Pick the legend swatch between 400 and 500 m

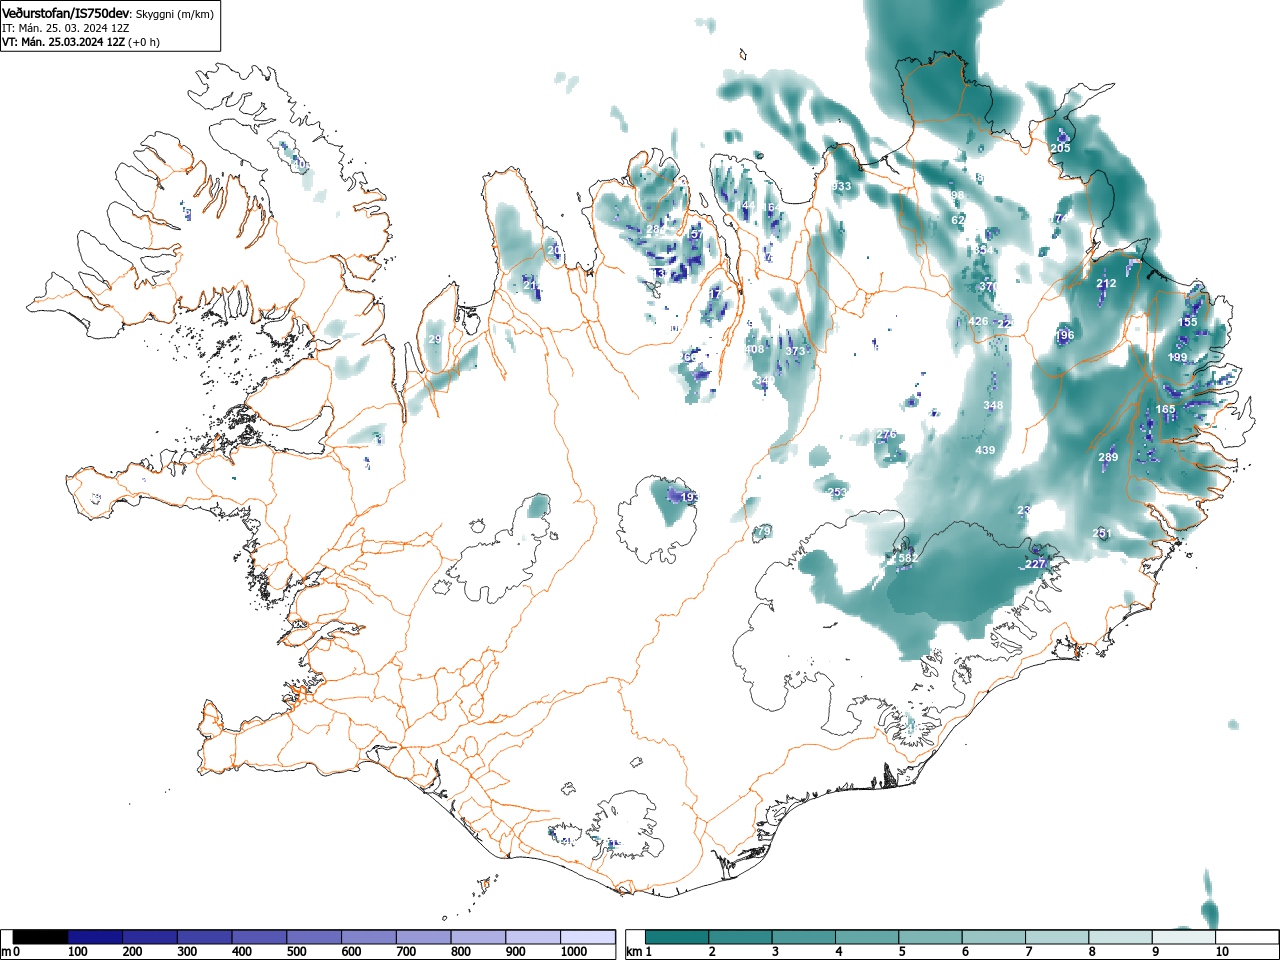click(x=259, y=937)
